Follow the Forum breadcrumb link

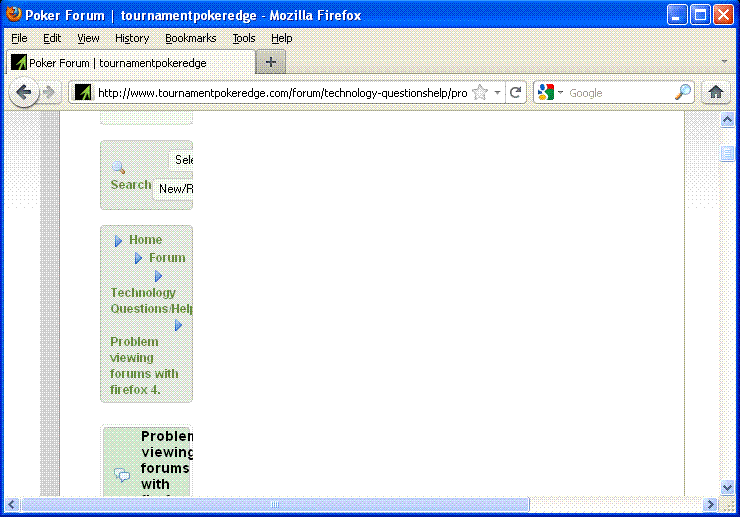click(x=167, y=258)
